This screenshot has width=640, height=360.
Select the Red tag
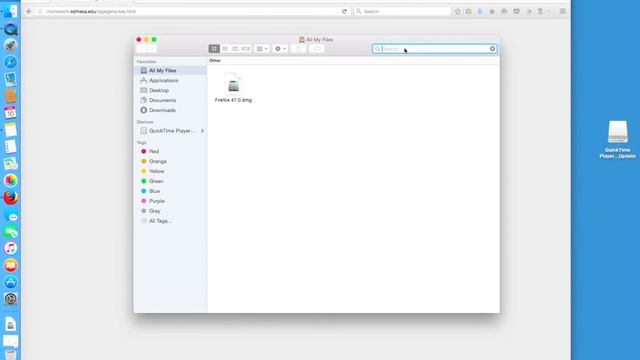coord(170,151)
